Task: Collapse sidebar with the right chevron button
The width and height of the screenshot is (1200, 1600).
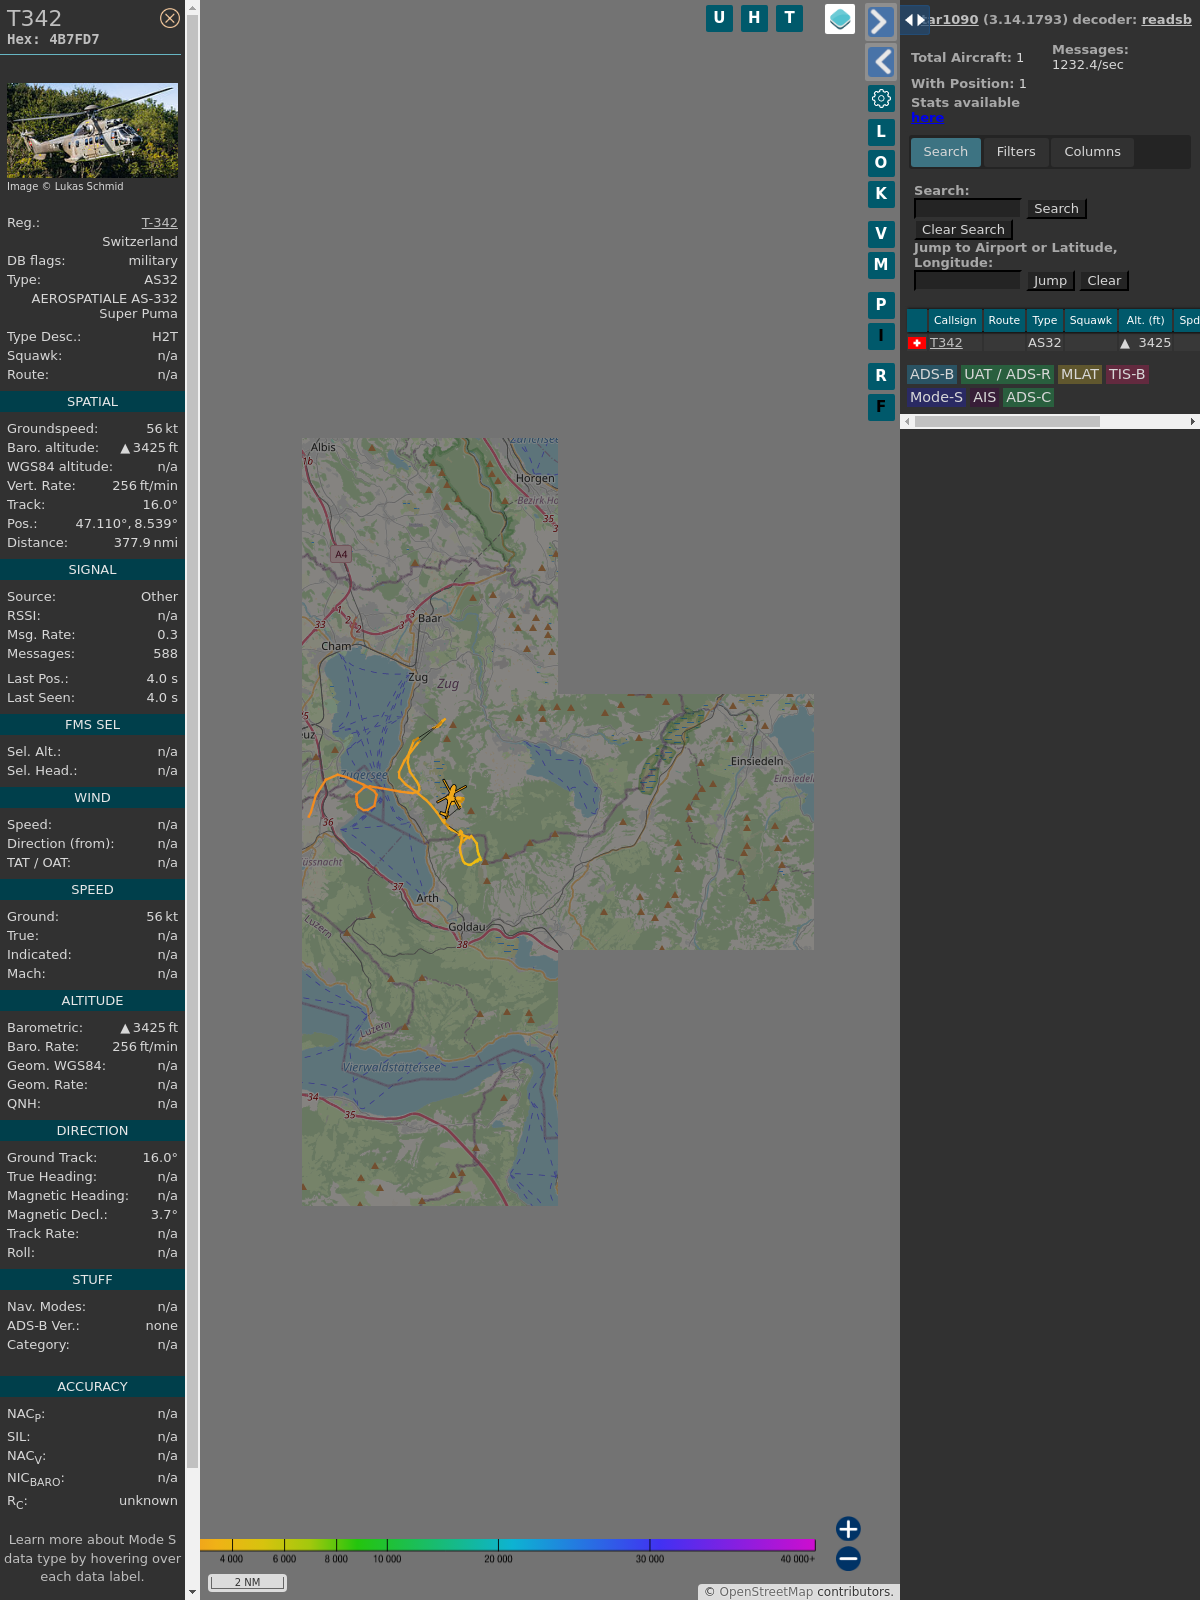Action: [x=880, y=21]
